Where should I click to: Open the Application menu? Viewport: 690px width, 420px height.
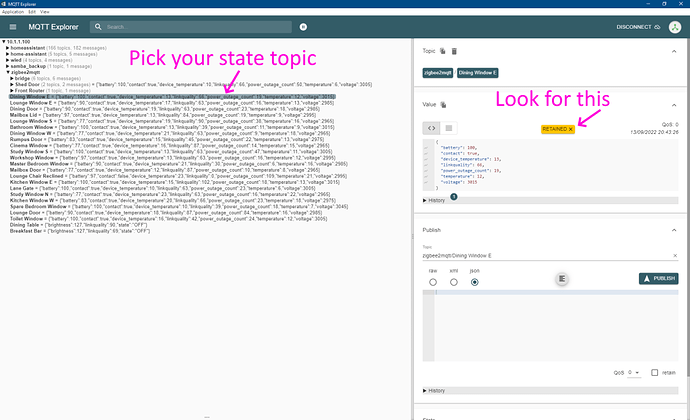(13, 12)
